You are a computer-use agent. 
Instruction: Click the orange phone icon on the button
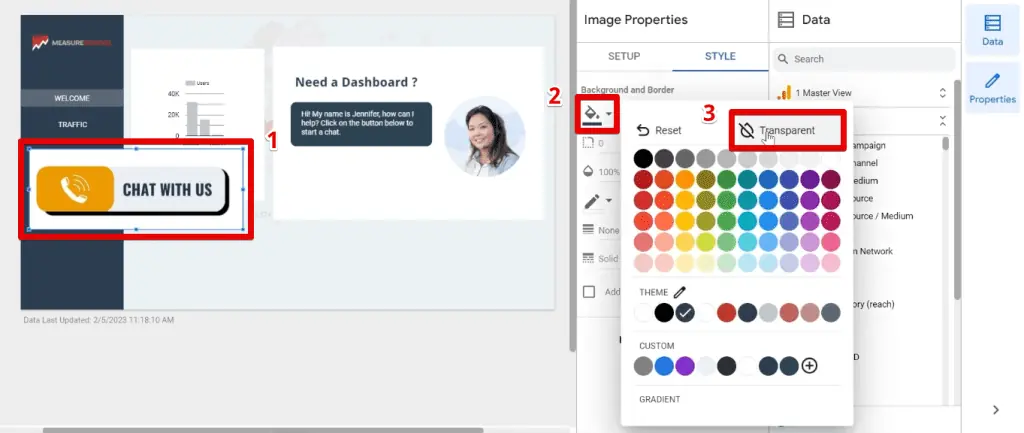pyautogui.click(x=75, y=189)
